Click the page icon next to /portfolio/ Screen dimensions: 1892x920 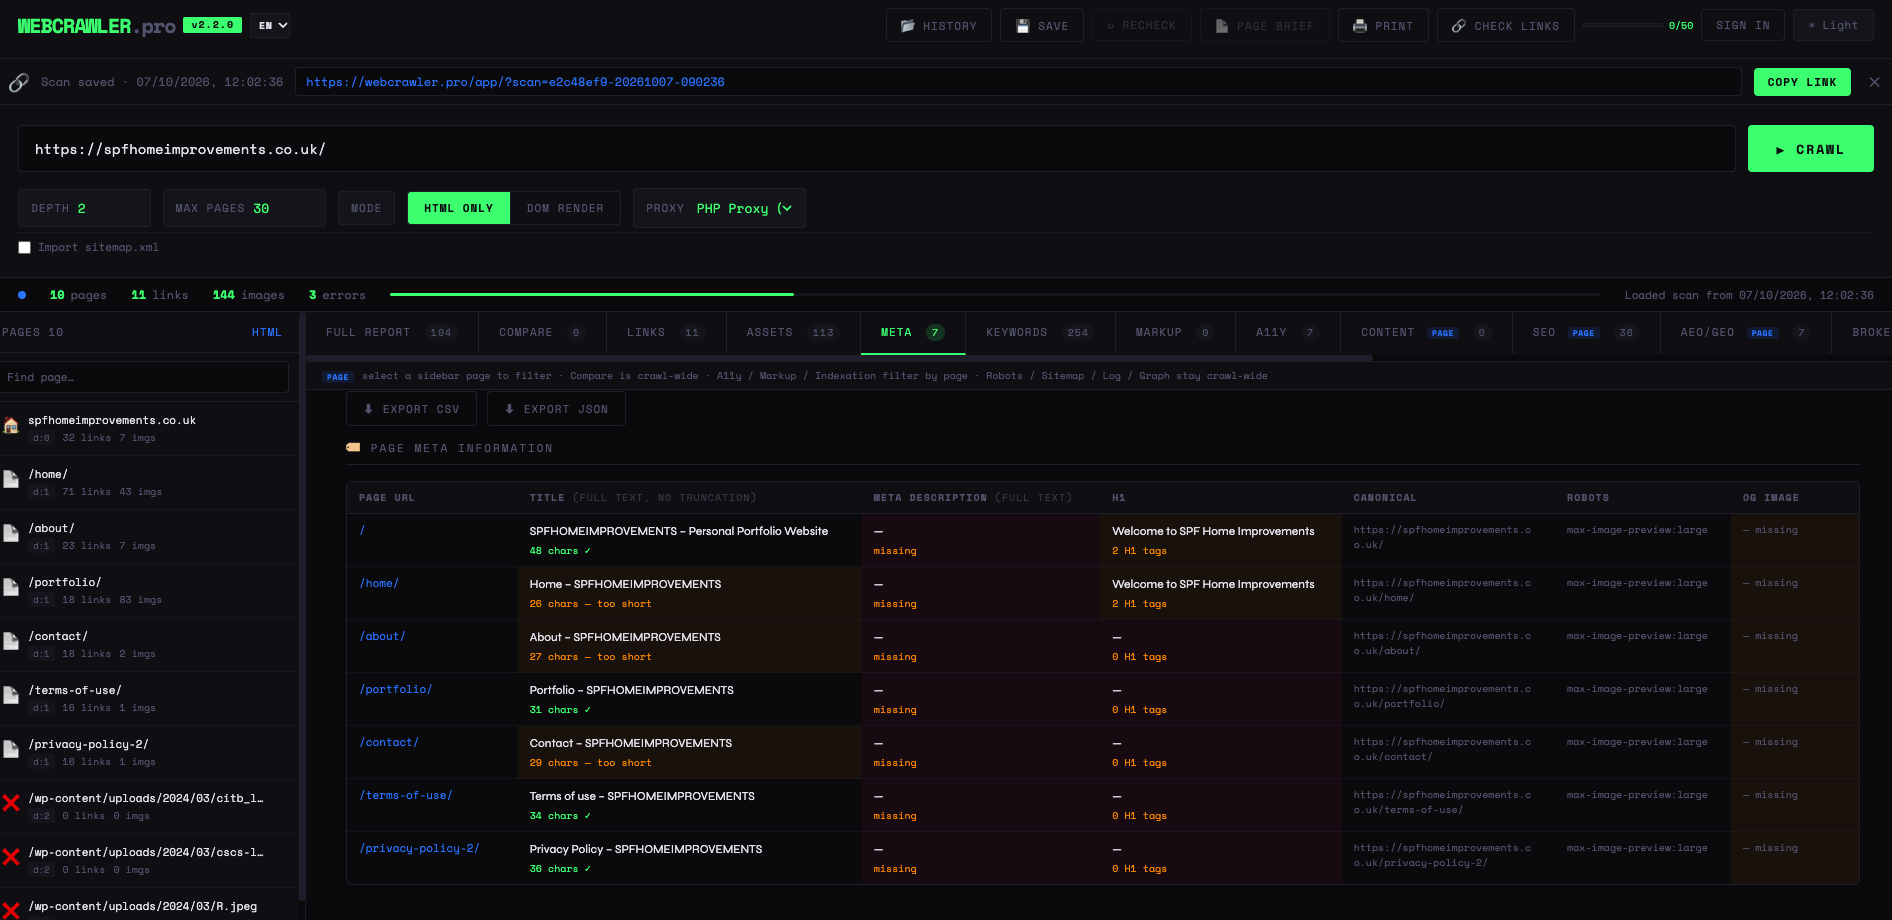click(x=11, y=587)
